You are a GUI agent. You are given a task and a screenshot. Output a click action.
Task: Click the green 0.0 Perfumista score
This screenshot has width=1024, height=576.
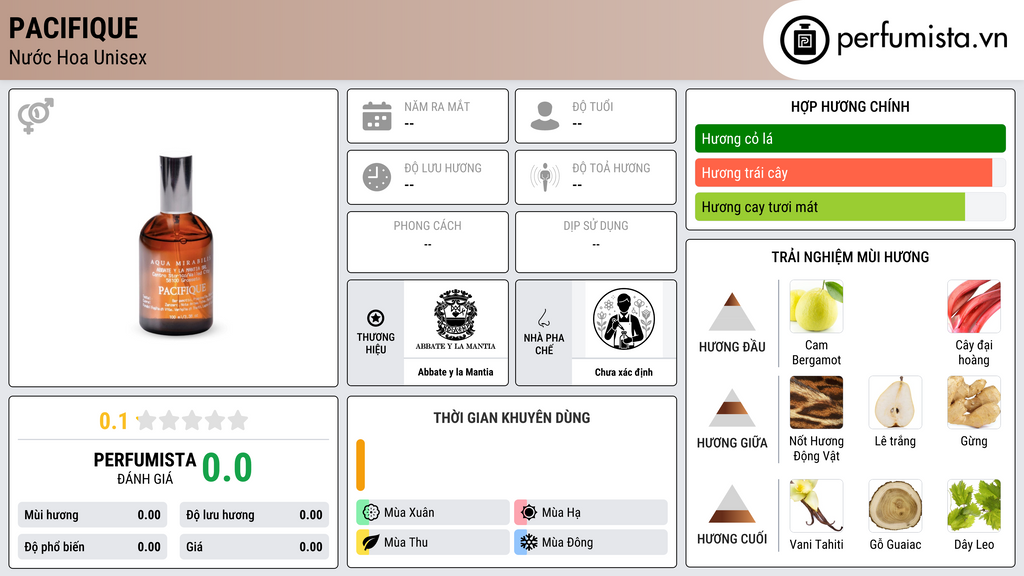[x=227, y=467]
